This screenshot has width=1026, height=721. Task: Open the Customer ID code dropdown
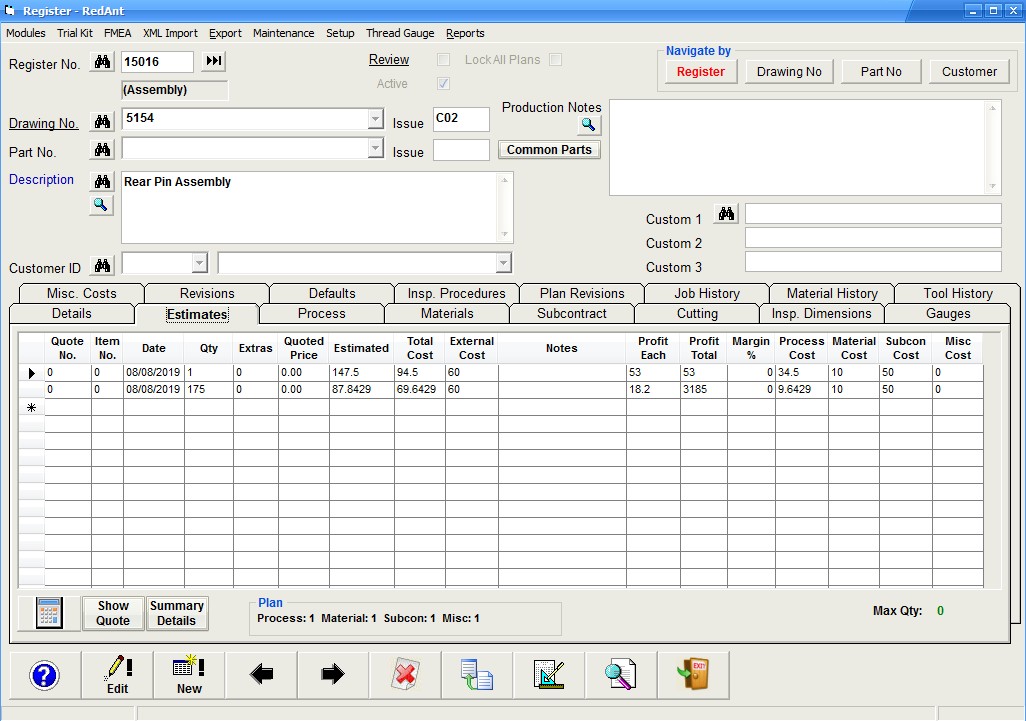coord(199,263)
